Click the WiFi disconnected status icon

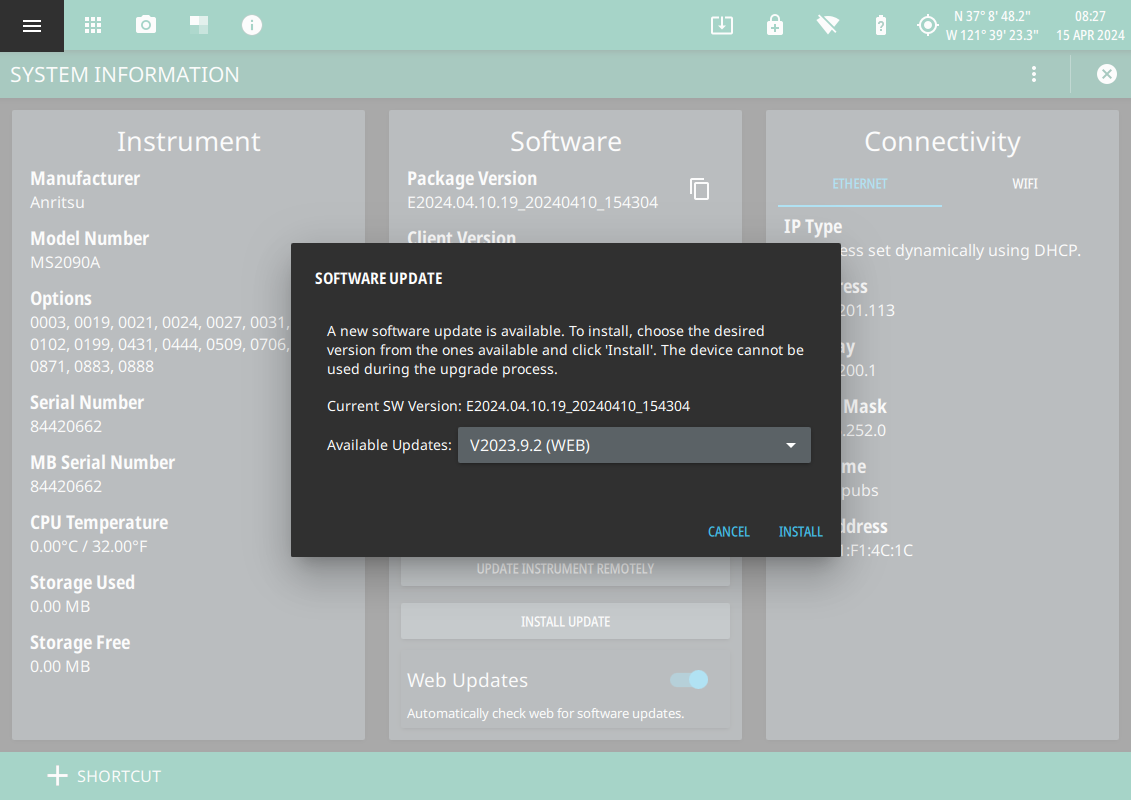tap(827, 26)
